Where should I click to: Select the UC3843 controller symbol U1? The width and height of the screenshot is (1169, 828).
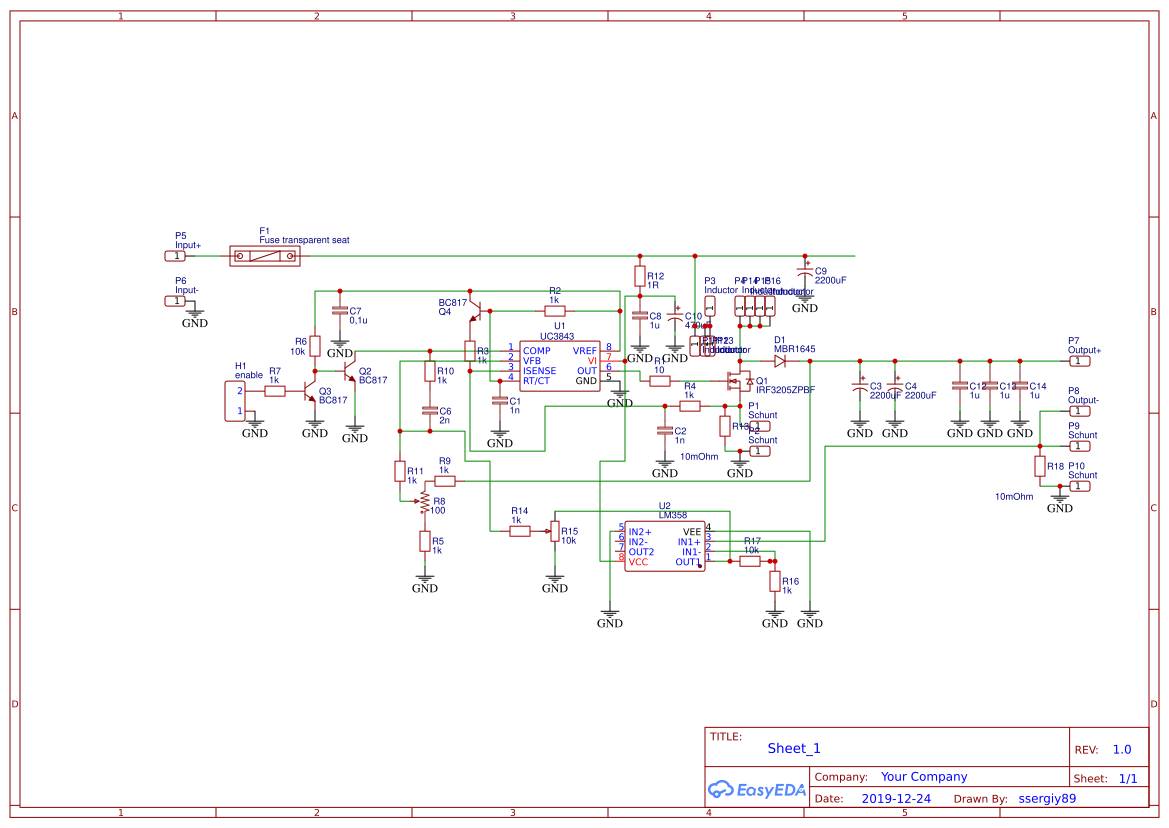(x=557, y=363)
